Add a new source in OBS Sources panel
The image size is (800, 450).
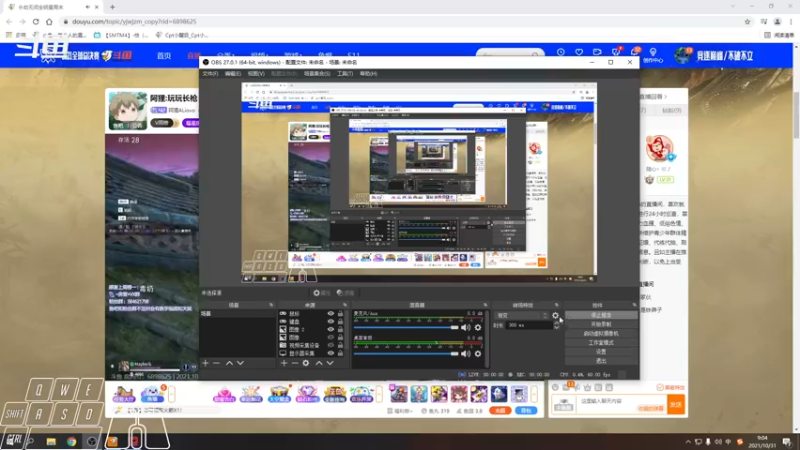click(284, 363)
